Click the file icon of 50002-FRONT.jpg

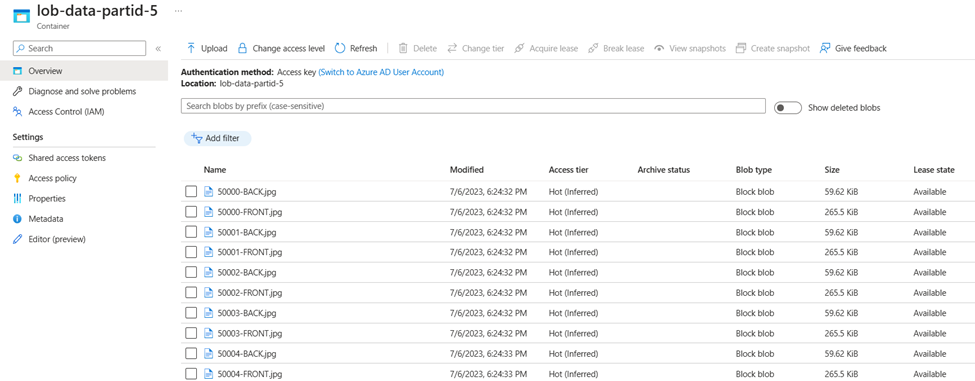pyautogui.click(x=209, y=293)
